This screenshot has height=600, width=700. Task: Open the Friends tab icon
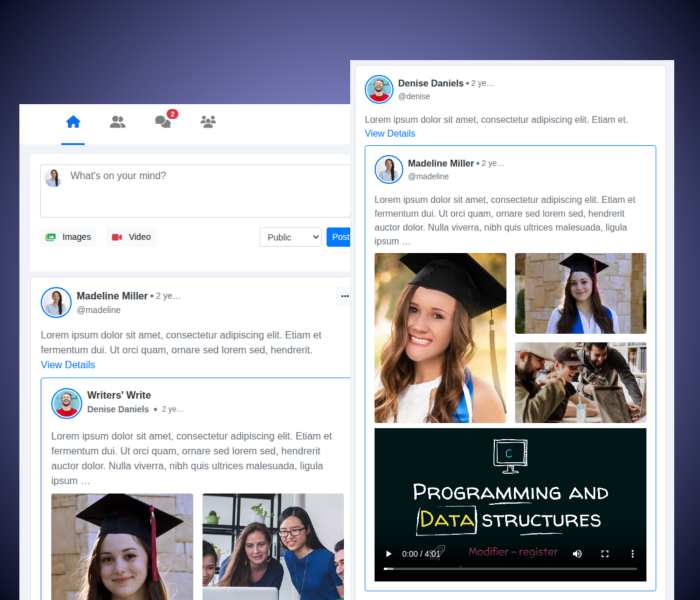(117, 122)
